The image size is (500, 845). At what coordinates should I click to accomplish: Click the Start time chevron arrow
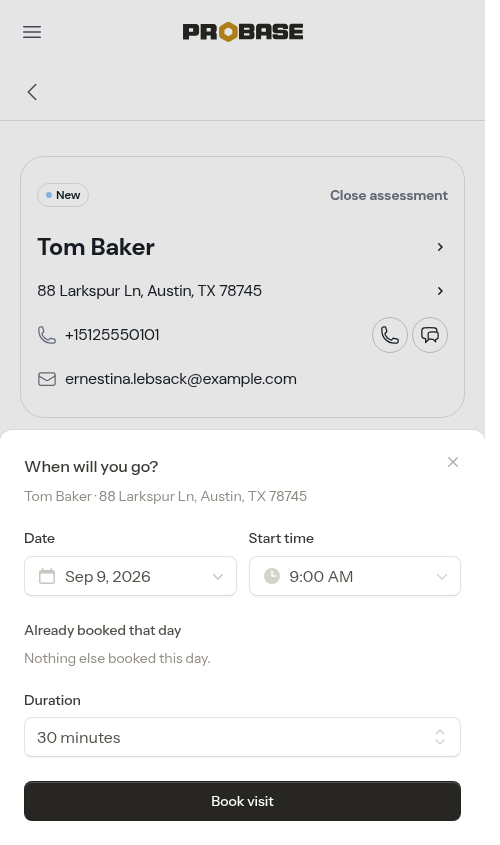pyautogui.click(x=442, y=577)
